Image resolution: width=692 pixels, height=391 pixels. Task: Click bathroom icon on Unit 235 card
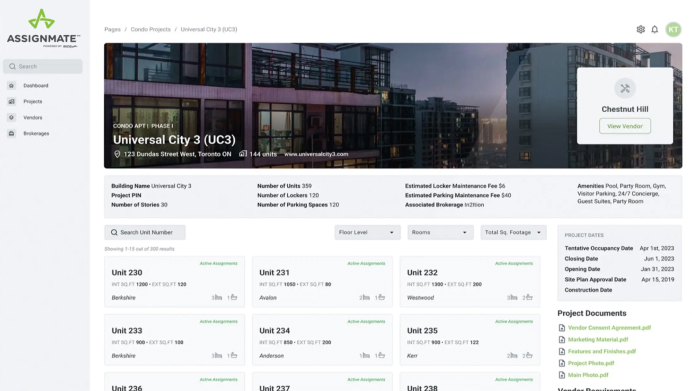click(x=529, y=355)
